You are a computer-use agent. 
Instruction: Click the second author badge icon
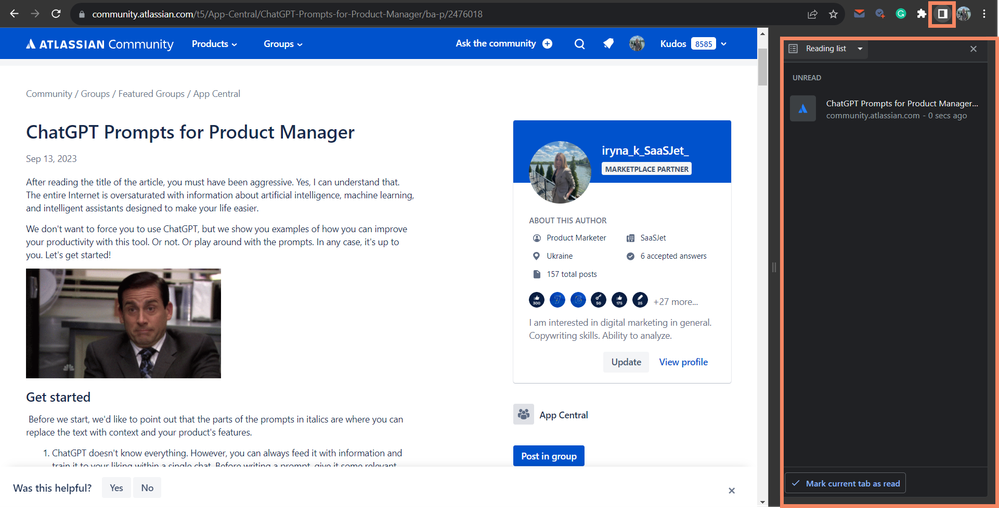557,300
